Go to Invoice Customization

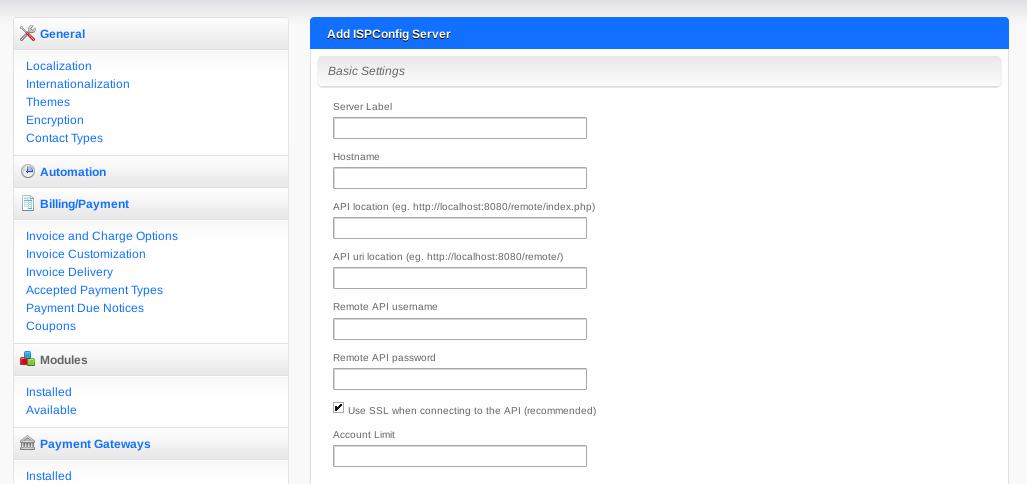(86, 254)
